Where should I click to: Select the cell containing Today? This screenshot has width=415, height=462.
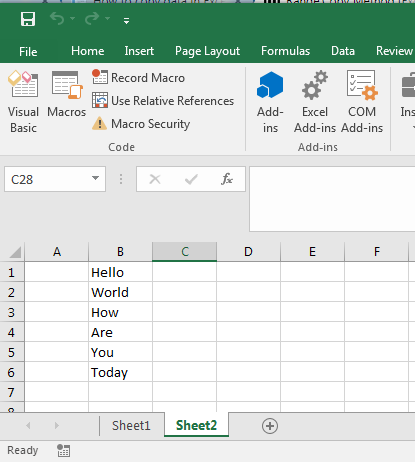pyautogui.click(x=120, y=372)
